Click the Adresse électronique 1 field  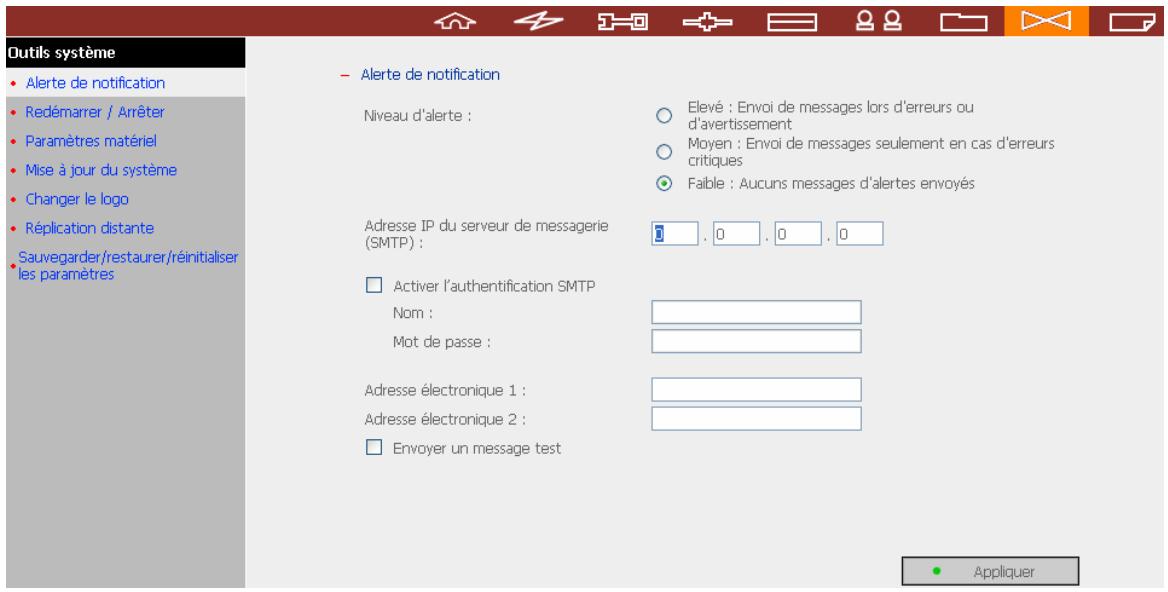click(x=756, y=389)
